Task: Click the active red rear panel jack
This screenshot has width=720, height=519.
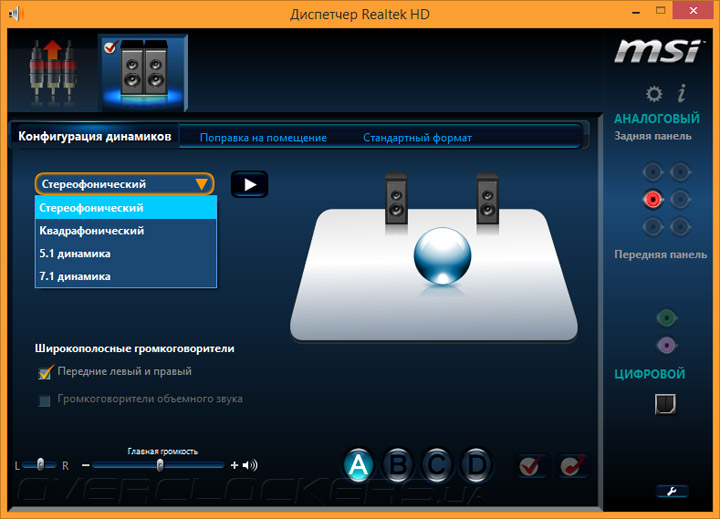Action: 652,199
